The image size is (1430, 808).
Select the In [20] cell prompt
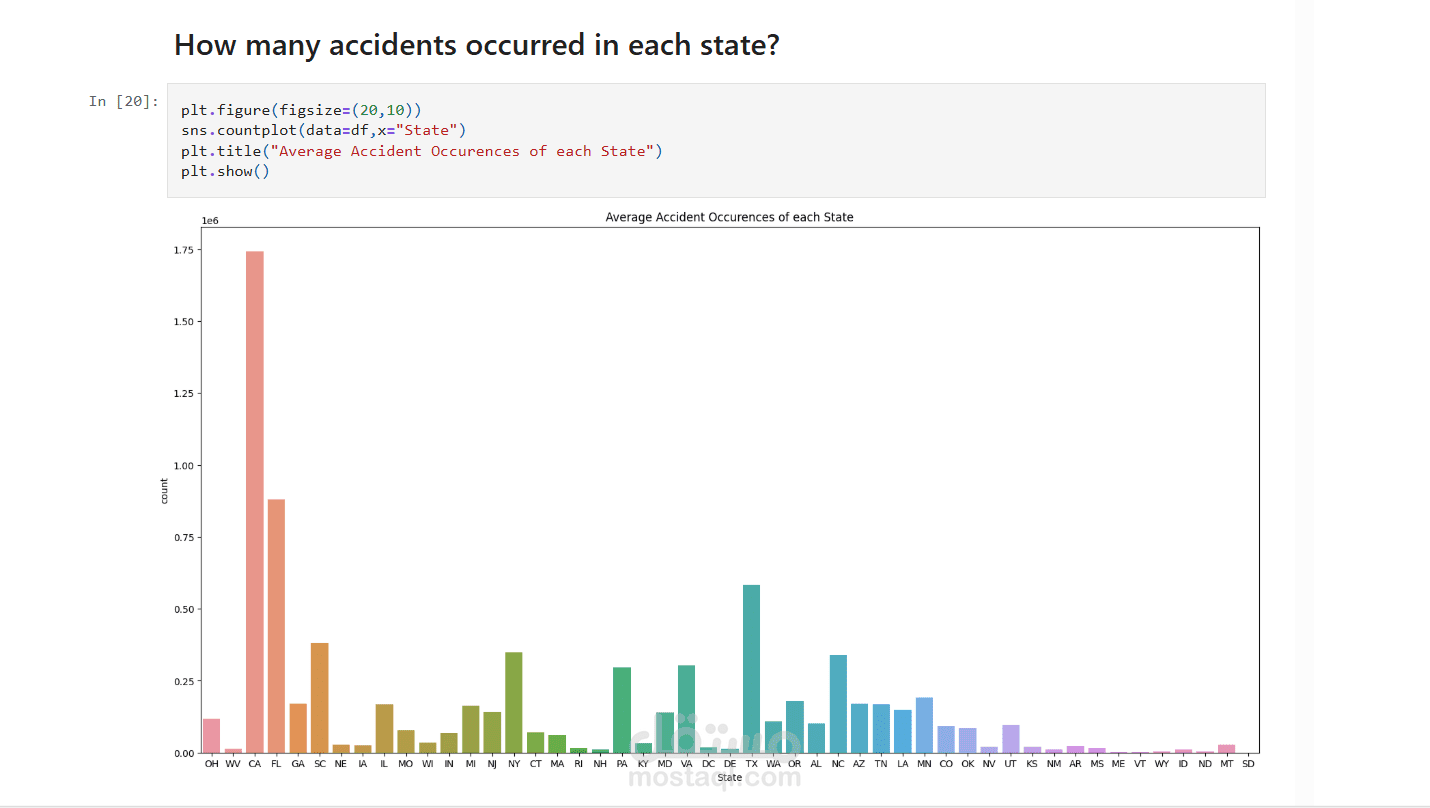(x=123, y=101)
